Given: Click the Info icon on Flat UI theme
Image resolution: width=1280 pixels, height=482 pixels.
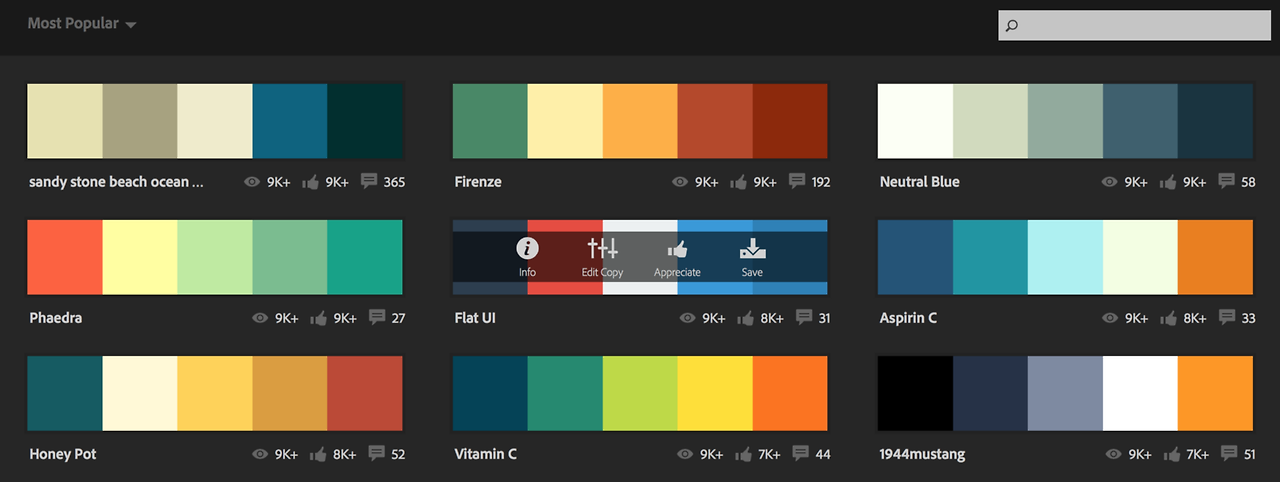Looking at the screenshot, I should tap(527, 248).
